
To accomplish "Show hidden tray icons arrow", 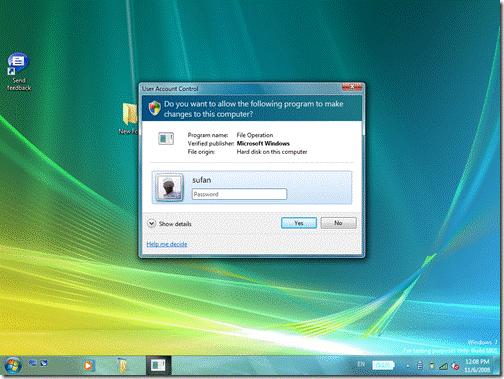I will [x=408, y=366].
